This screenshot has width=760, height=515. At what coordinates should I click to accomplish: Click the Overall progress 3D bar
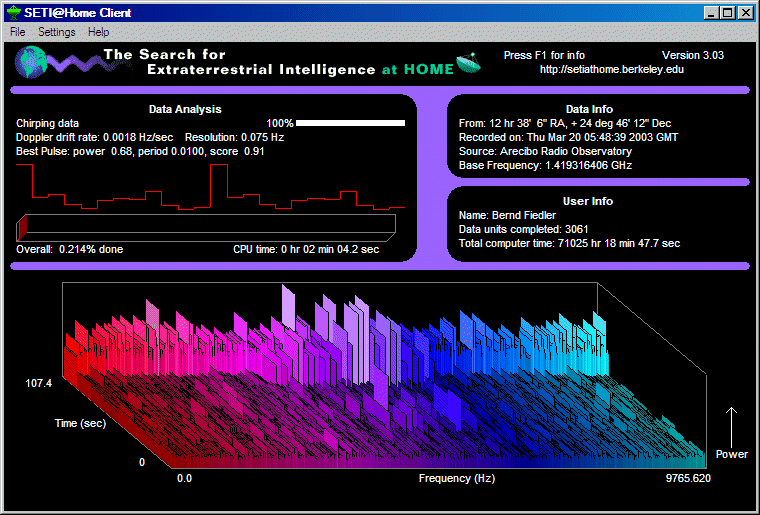[206, 227]
